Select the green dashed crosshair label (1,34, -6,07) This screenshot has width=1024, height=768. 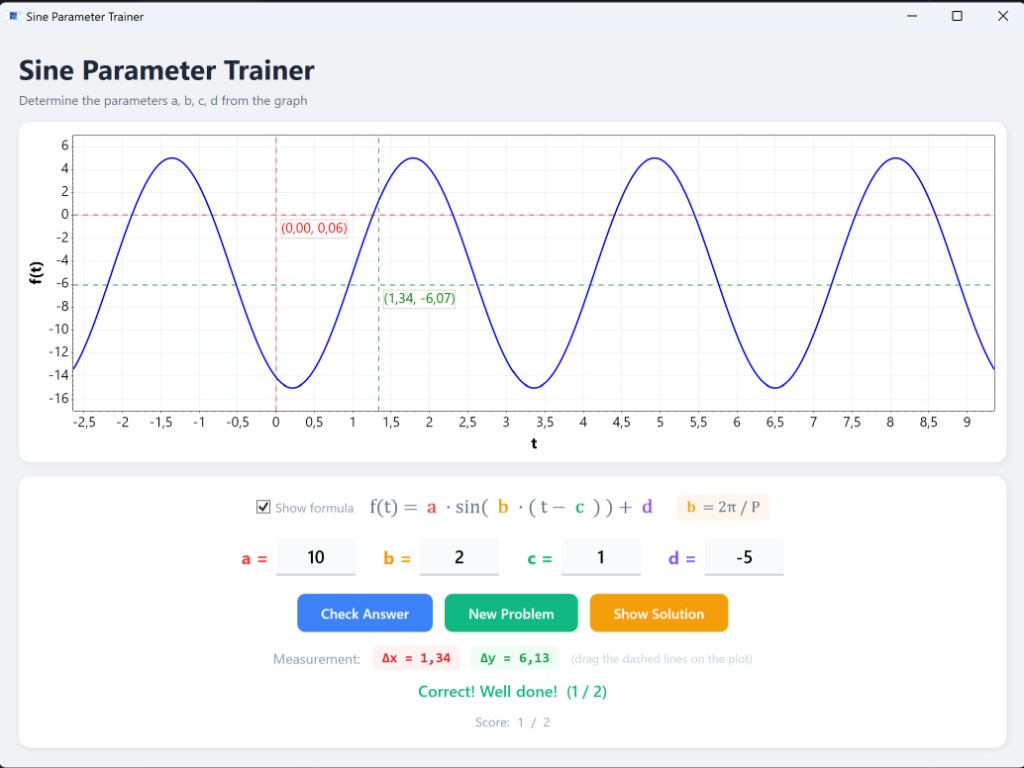(419, 298)
